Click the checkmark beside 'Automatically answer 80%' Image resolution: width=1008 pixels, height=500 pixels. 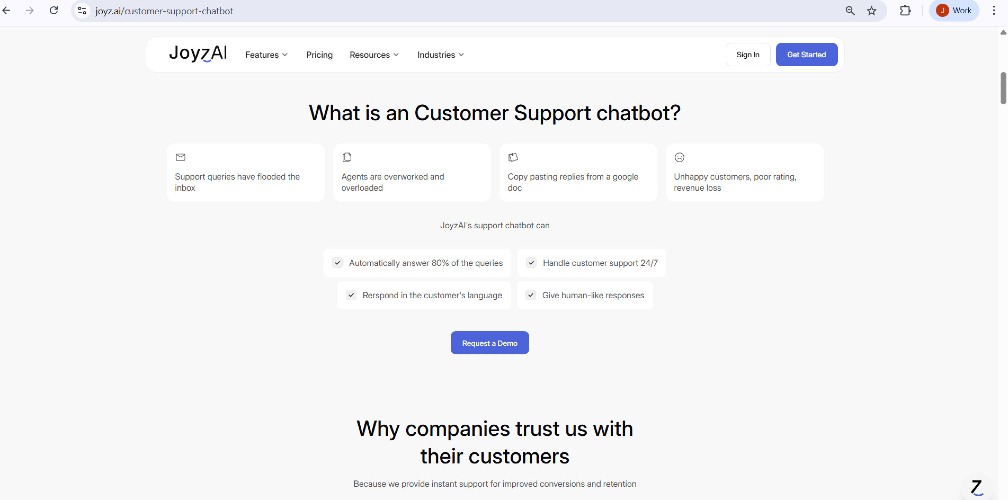(338, 263)
